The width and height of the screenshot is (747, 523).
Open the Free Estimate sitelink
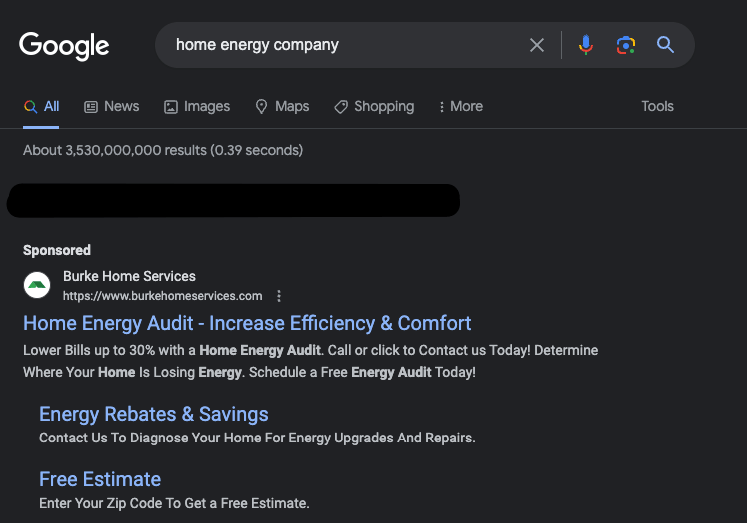(100, 479)
